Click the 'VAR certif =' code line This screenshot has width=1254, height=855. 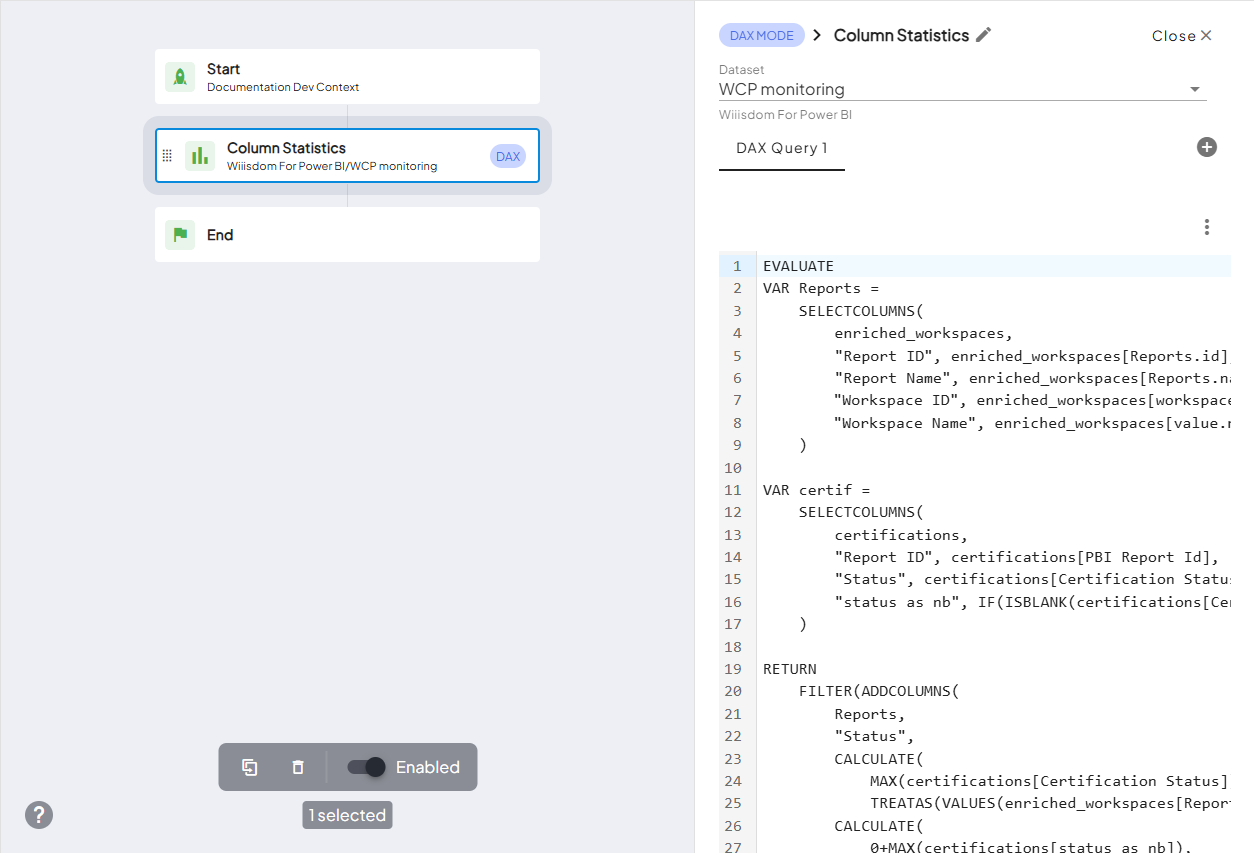click(x=817, y=490)
